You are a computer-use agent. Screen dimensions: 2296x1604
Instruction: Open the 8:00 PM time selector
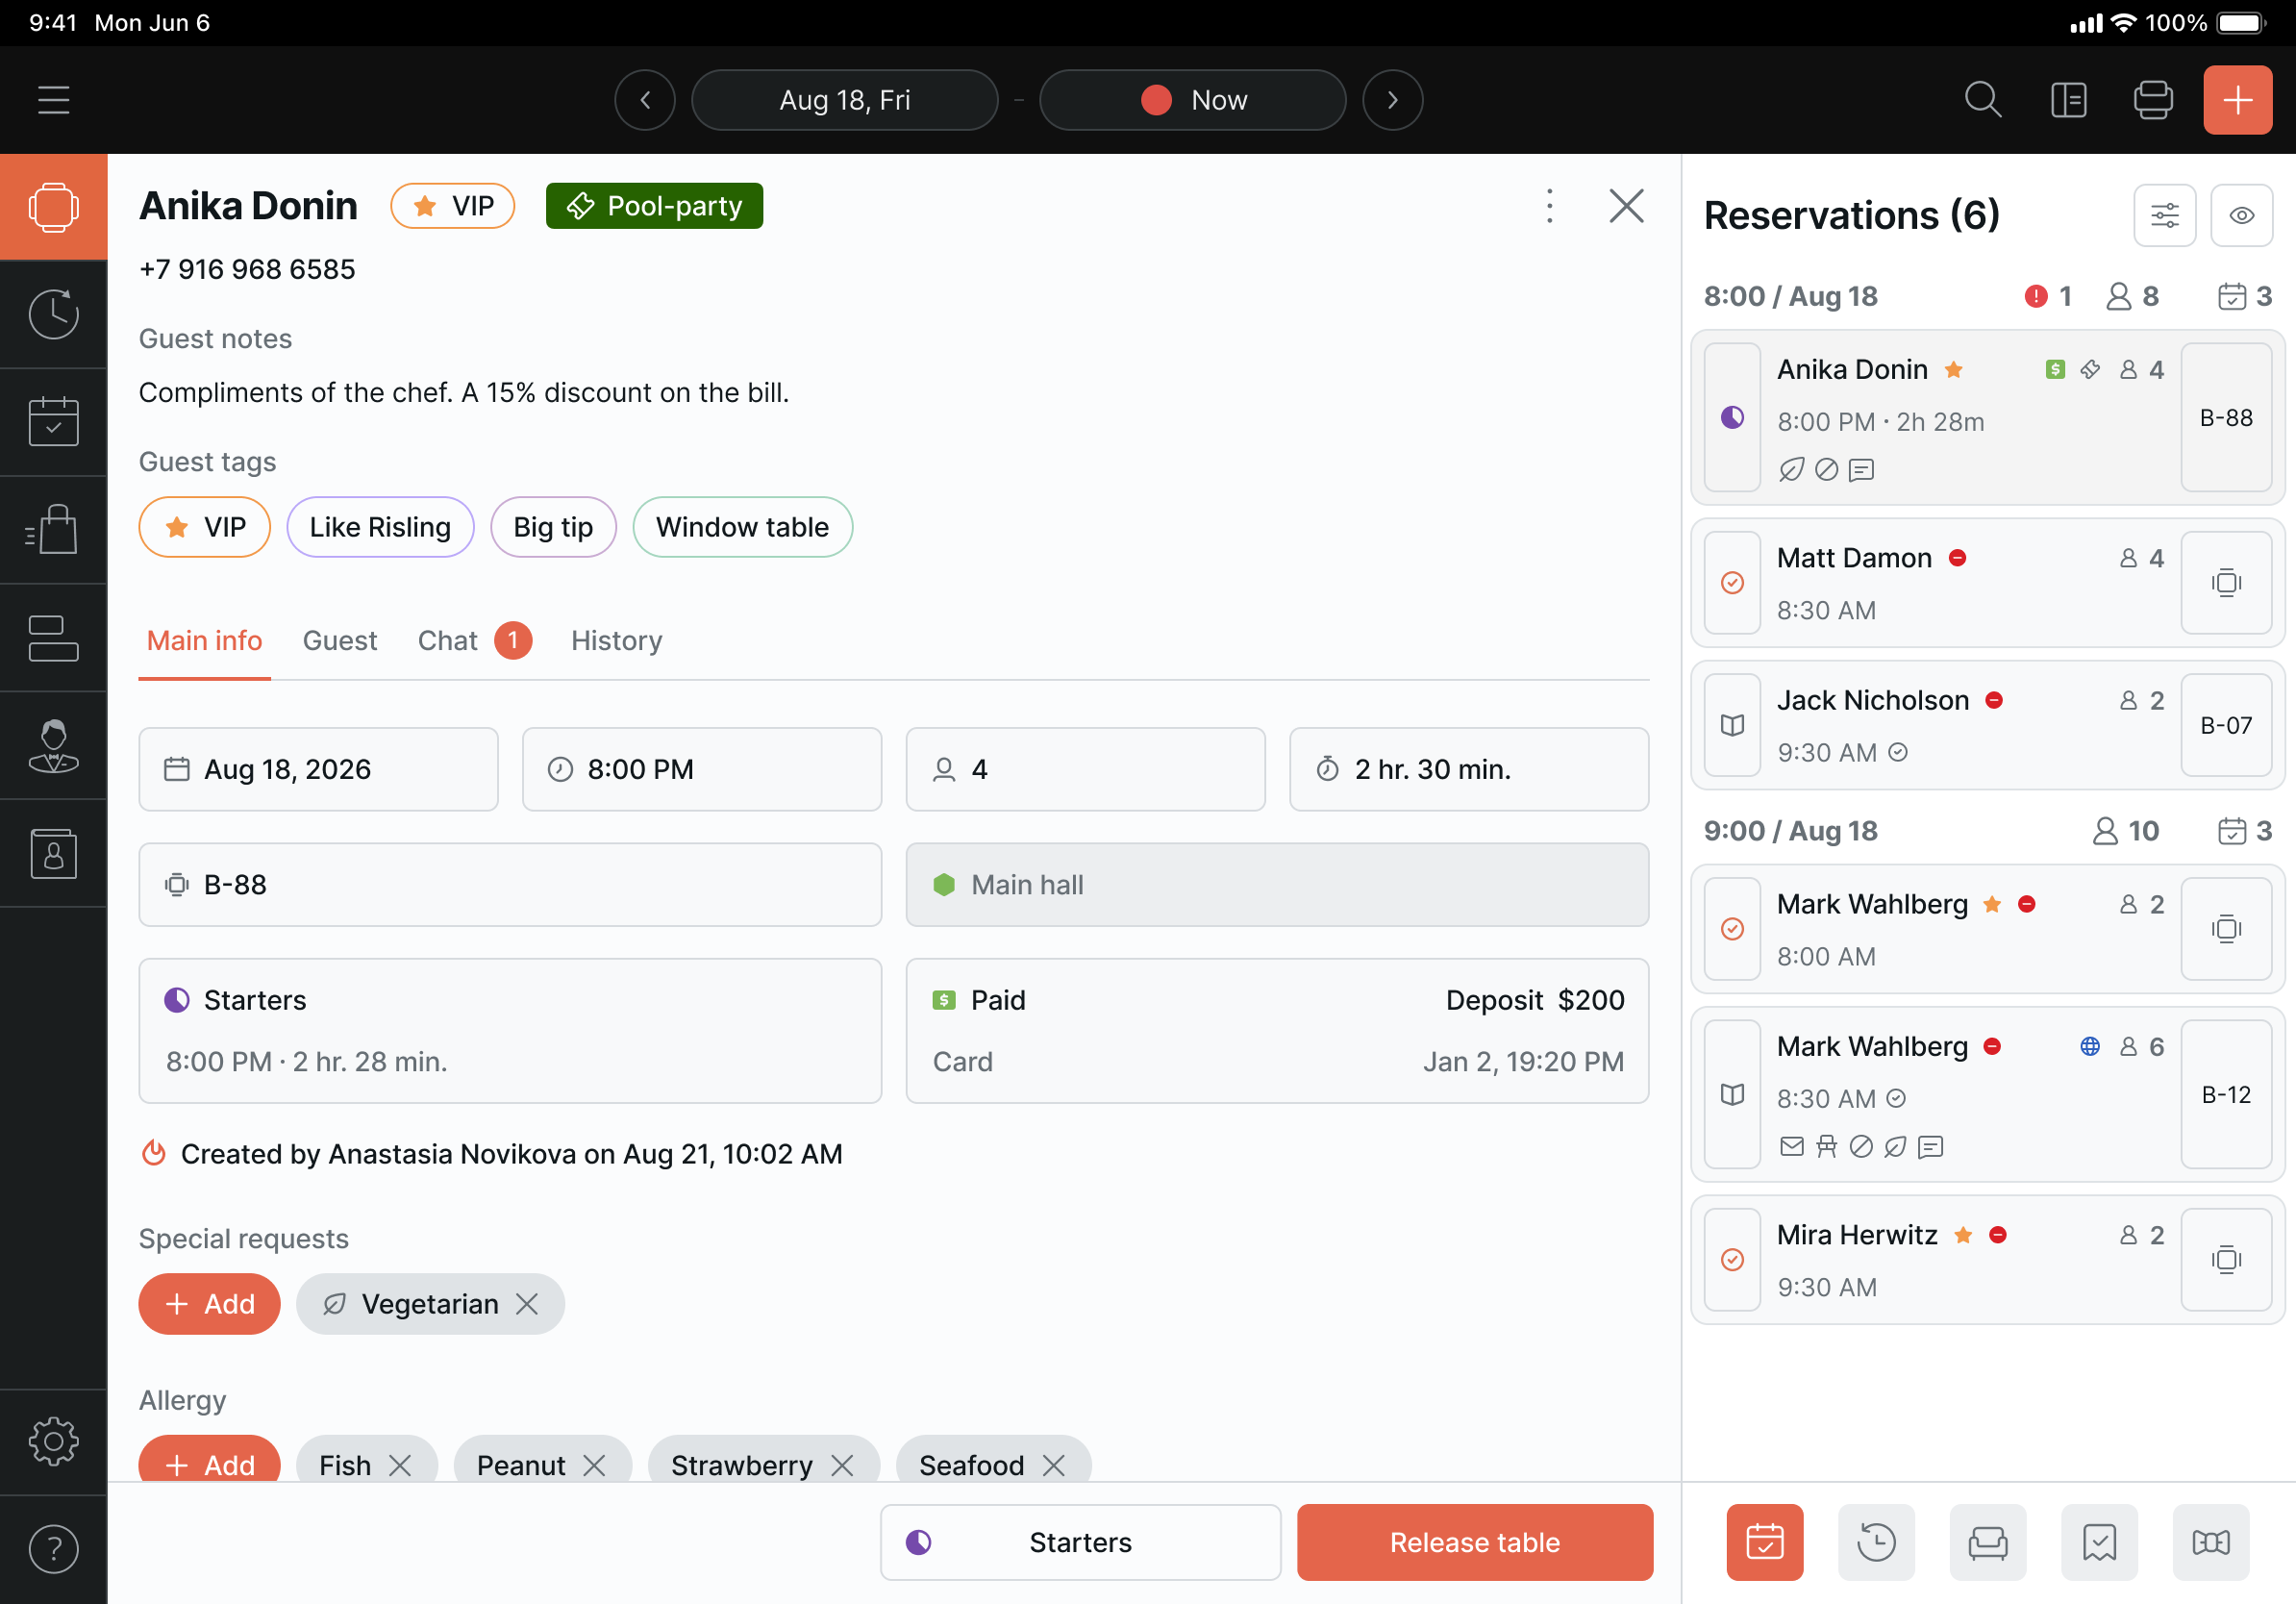701,769
